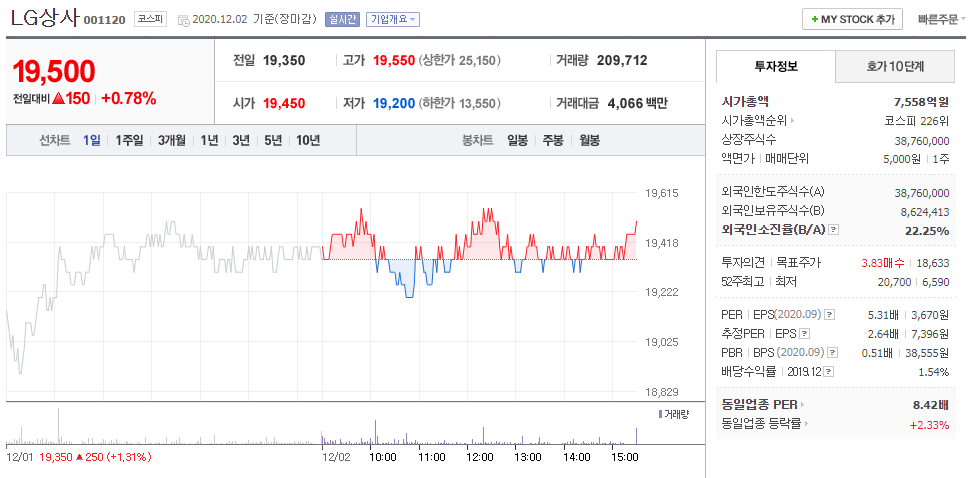Click the 전일 value 19,350
The image size is (973, 478).
(x=284, y=61)
